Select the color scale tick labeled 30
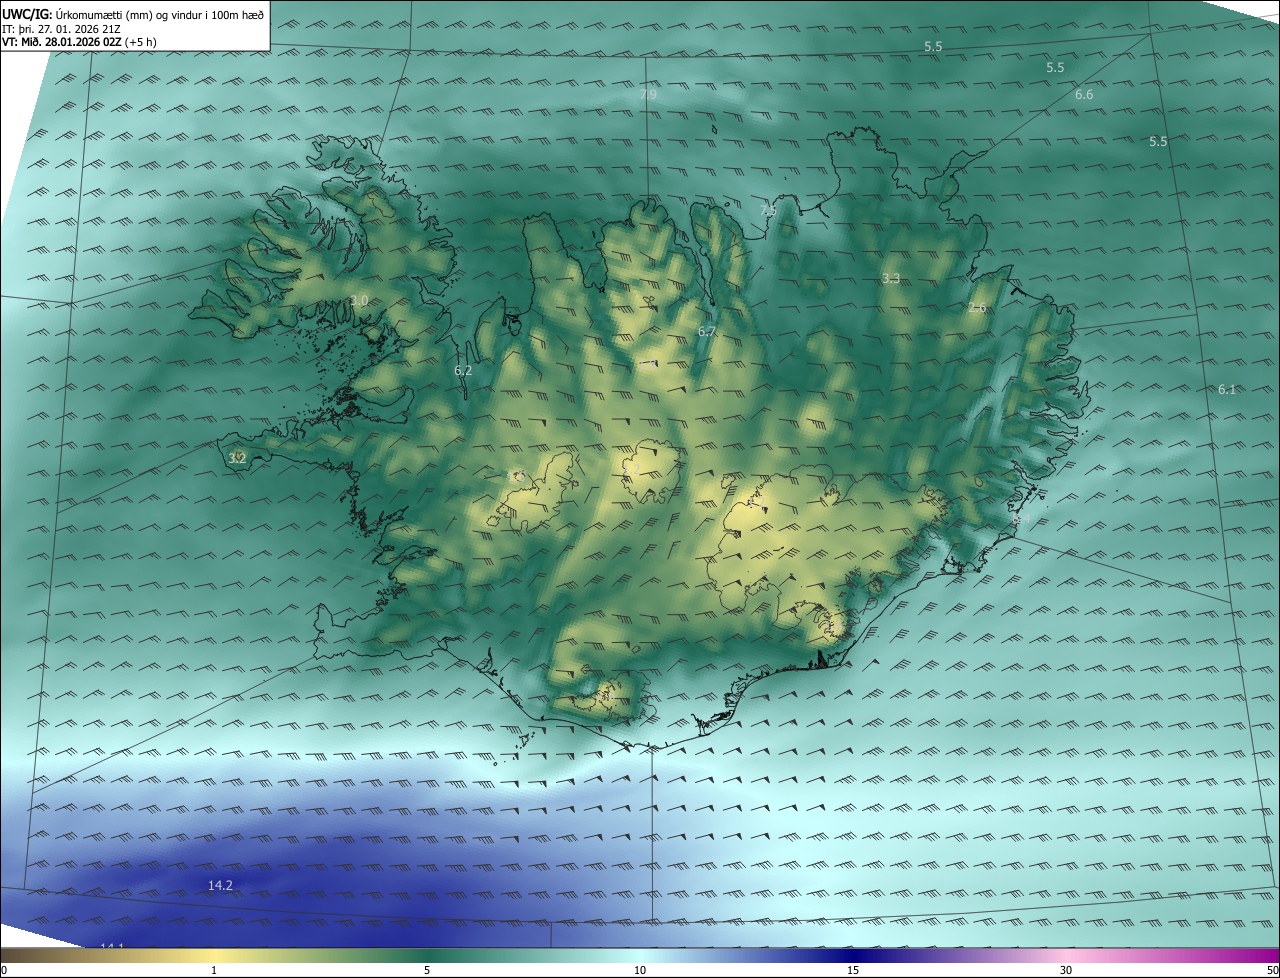This screenshot has width=1280, height=978. click(1066, 970)
